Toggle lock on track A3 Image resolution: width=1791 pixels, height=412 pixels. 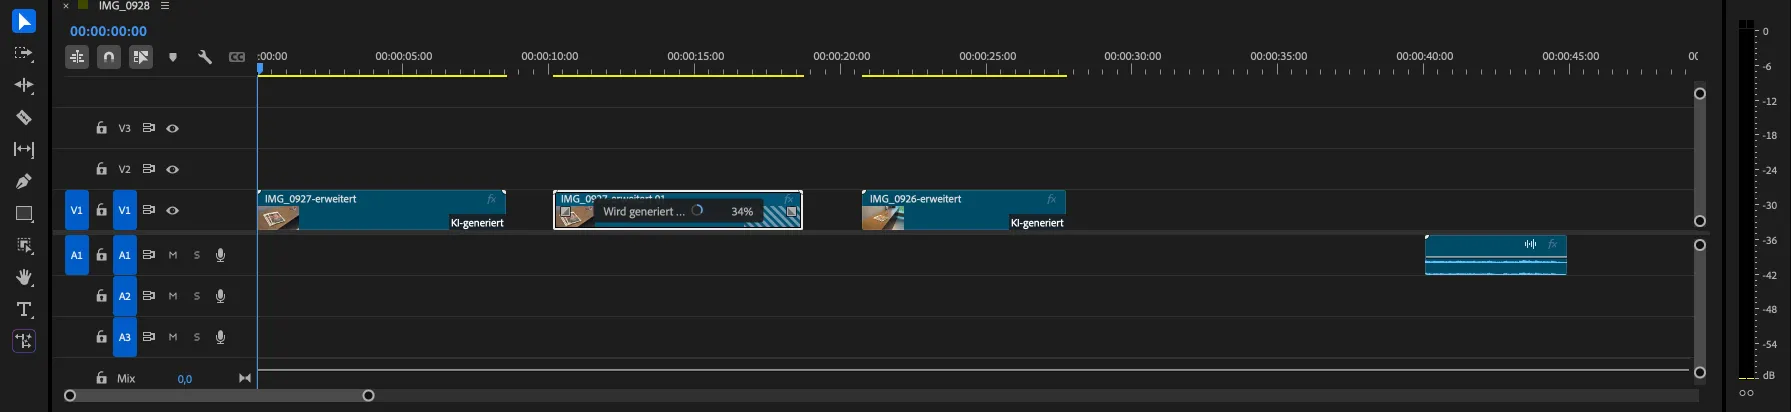[101, 337]
